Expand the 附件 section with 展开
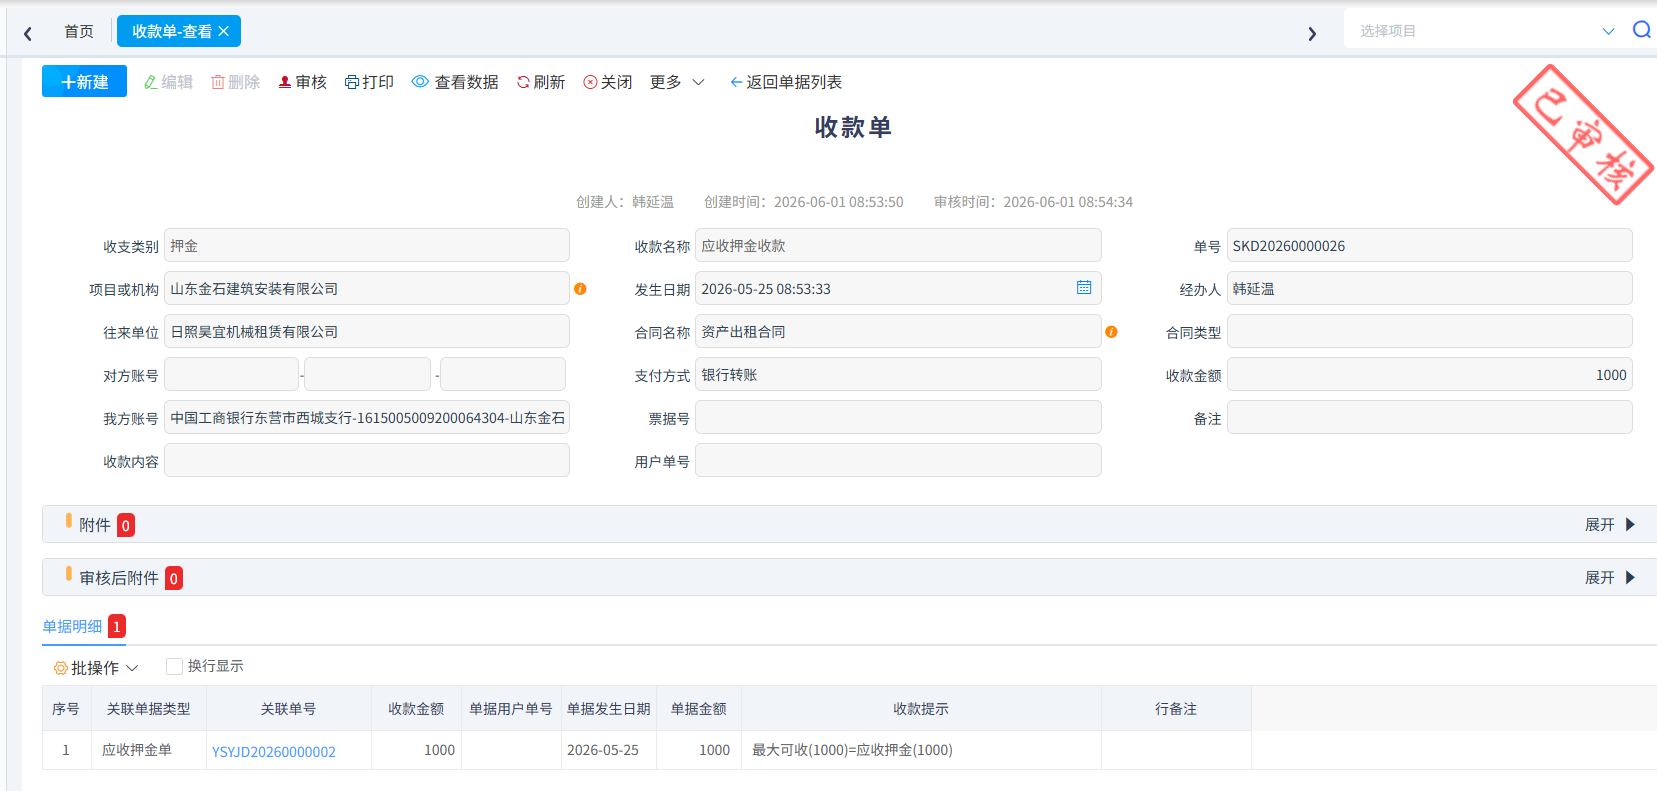 point(1609,524)
